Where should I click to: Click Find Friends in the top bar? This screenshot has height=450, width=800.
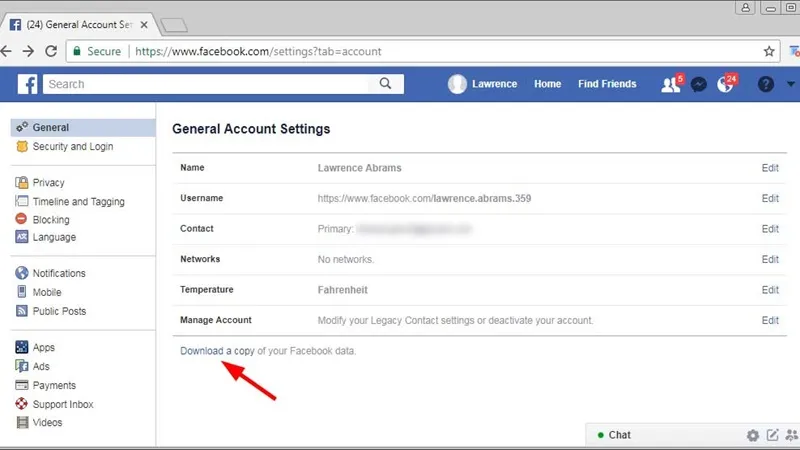(x=607, y=84)
